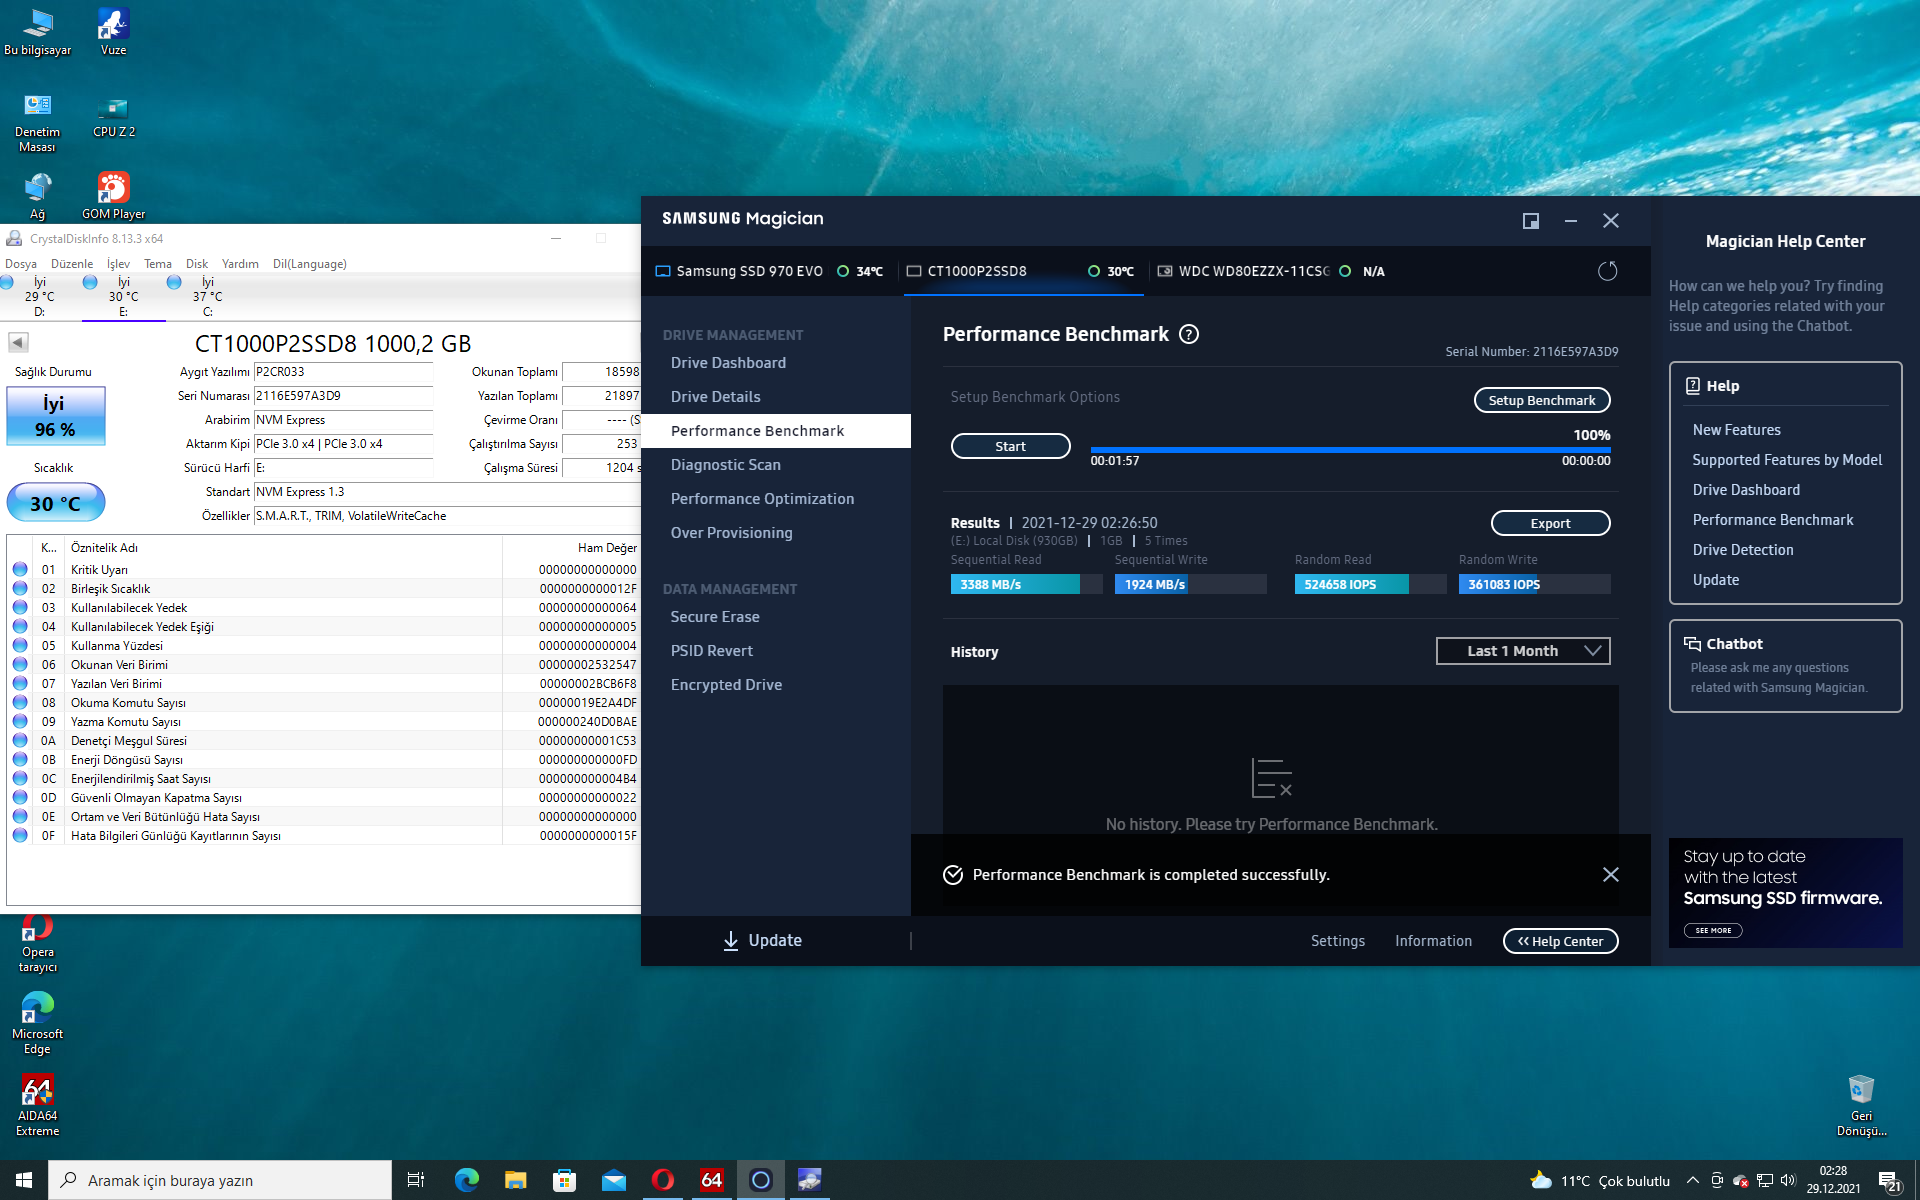Open Drive Details in the sidebar
The width and height of the screenshot is (1920, 1200).
(x=715, y=397)
